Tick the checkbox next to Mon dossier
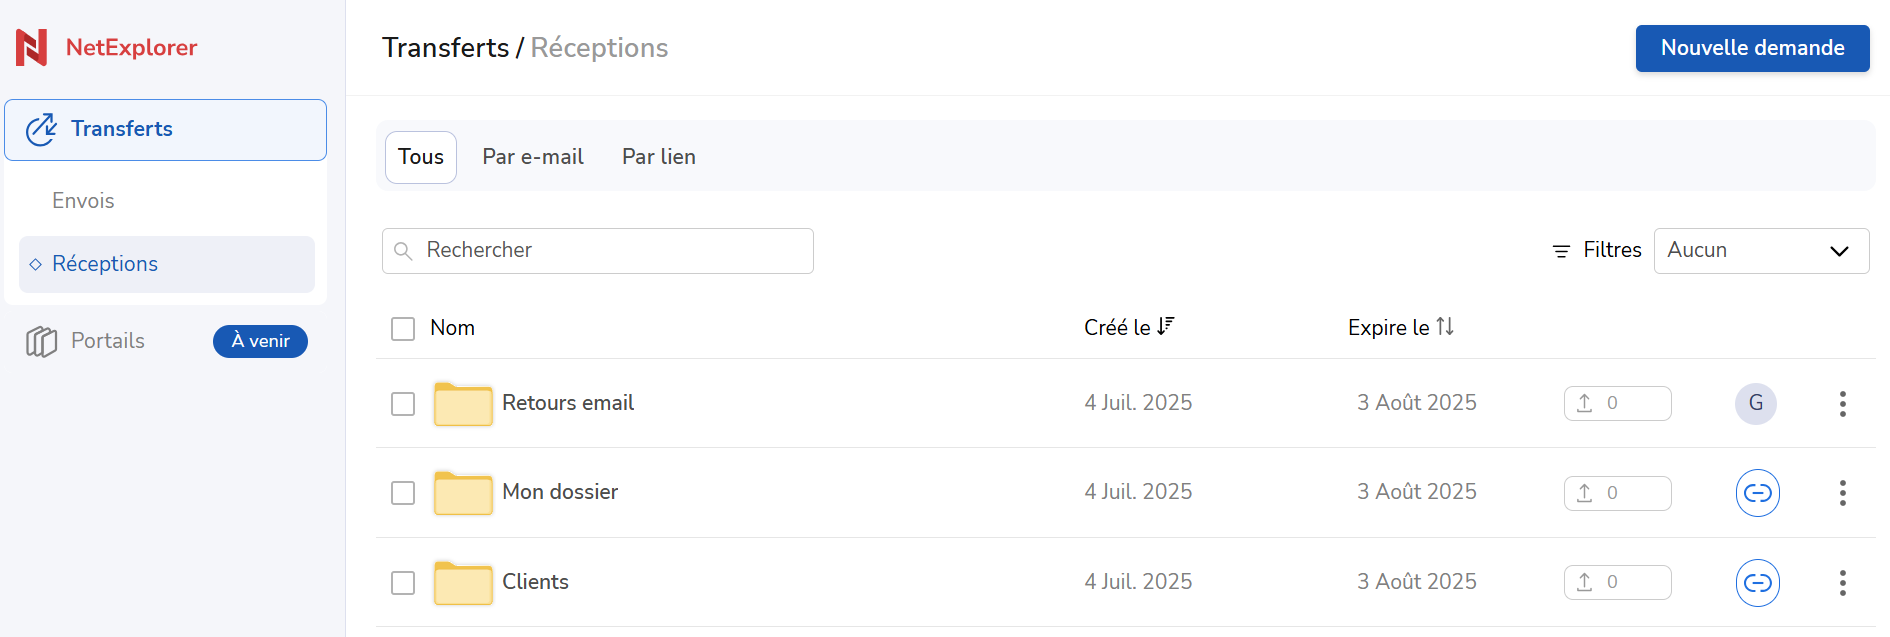 pyautogui.click(x=403, y=493)
